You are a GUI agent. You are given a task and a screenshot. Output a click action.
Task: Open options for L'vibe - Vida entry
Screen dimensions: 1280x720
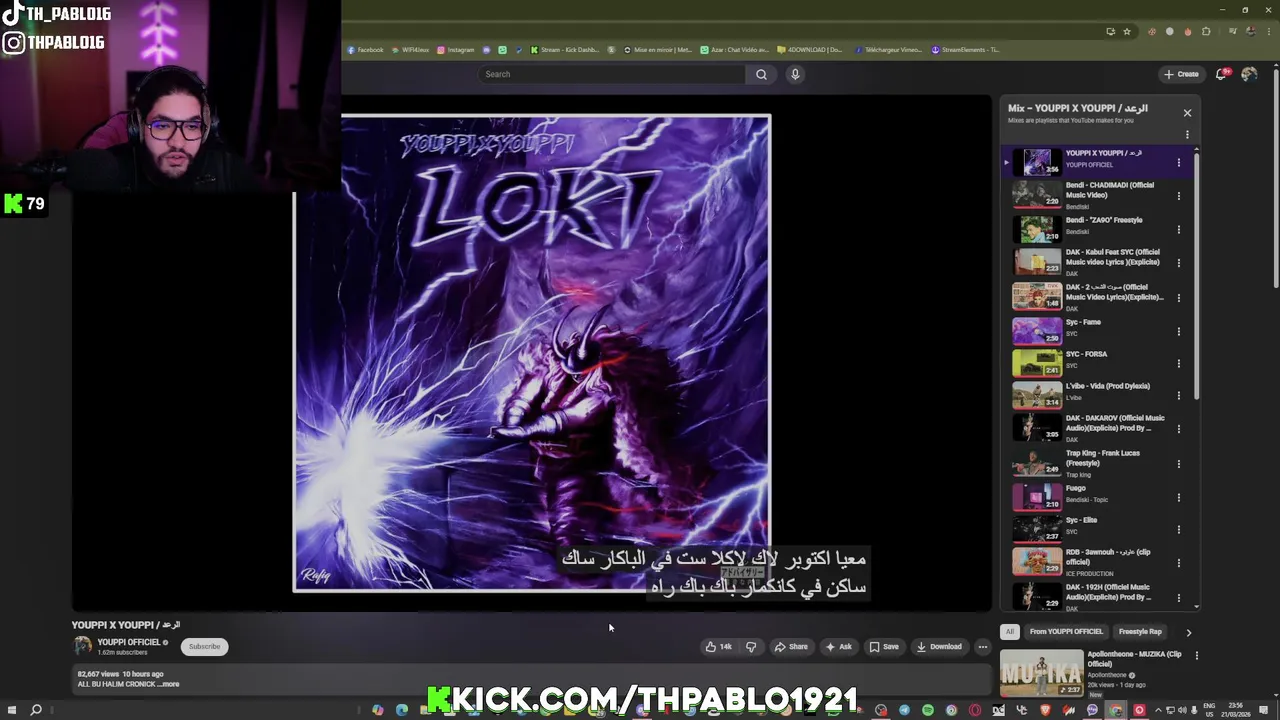pyautogui.click(x=1179, y=395)
